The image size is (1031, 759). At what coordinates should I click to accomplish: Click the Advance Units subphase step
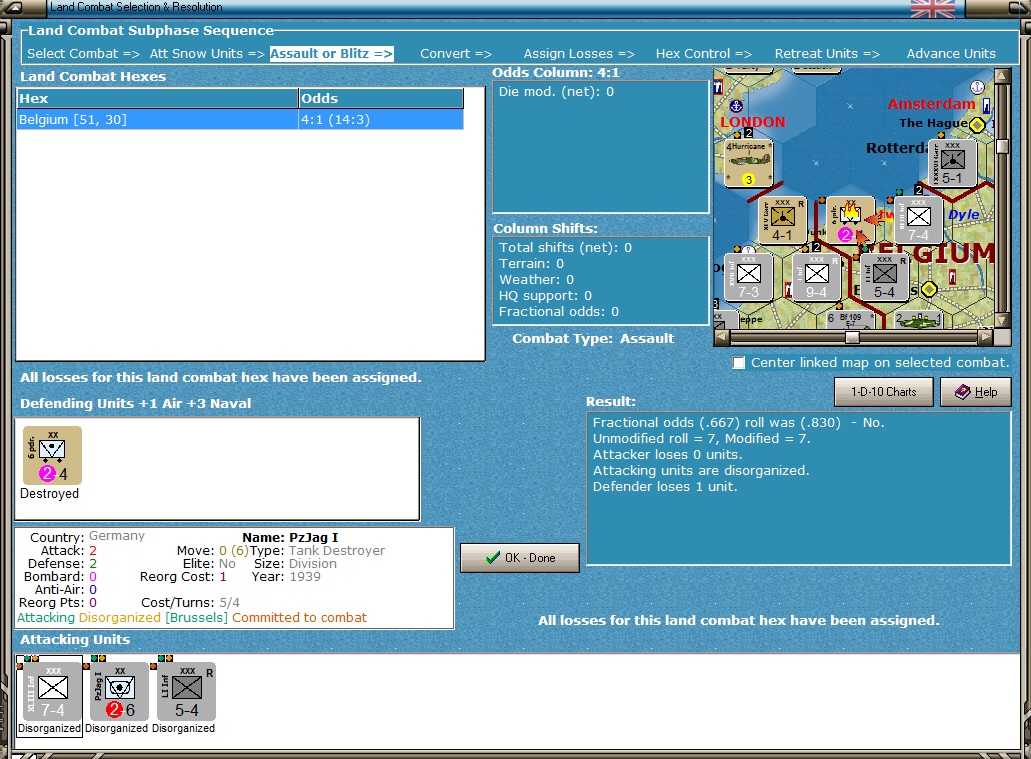click(951, 54)
